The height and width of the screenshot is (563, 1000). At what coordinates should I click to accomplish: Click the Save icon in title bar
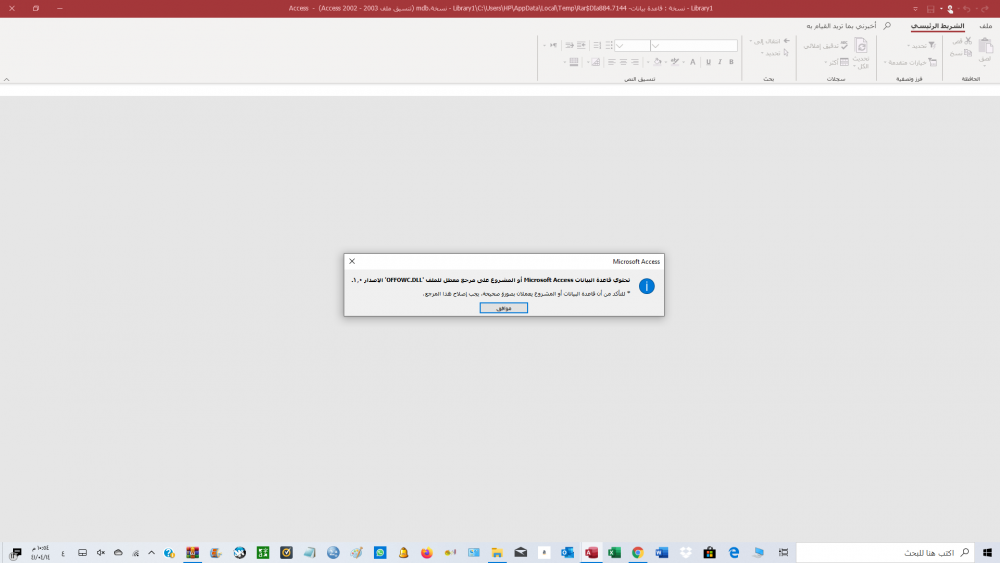click(930, 9)
